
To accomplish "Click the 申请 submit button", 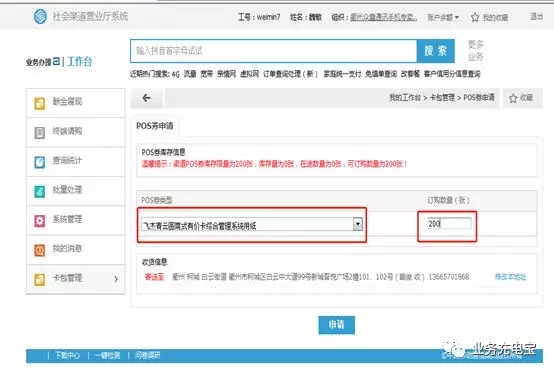I will 336,325.
